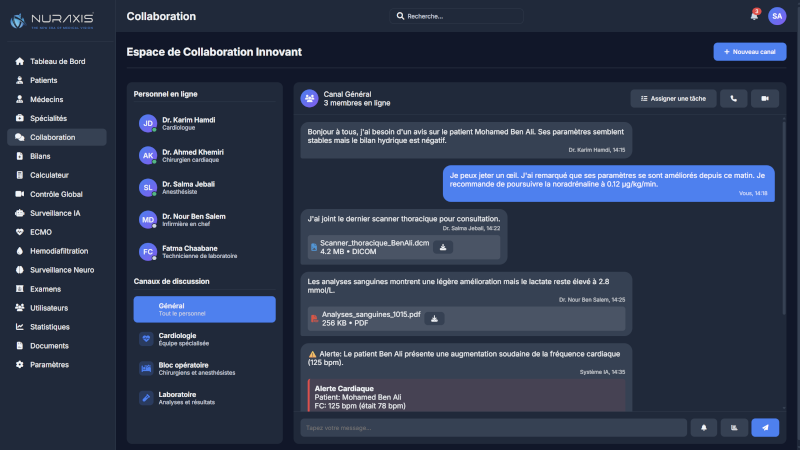Start a video call in Canal Général
Screen dimensions: 800x450
[x=765, y=98]
